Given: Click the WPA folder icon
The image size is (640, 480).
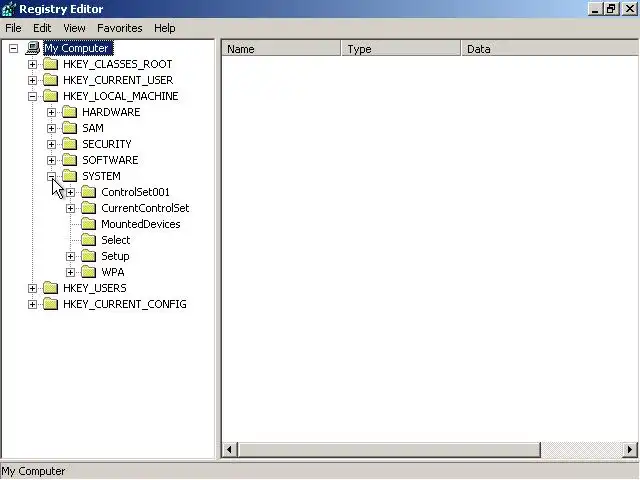Looking at the screenshot, I should tap(89, 272).
